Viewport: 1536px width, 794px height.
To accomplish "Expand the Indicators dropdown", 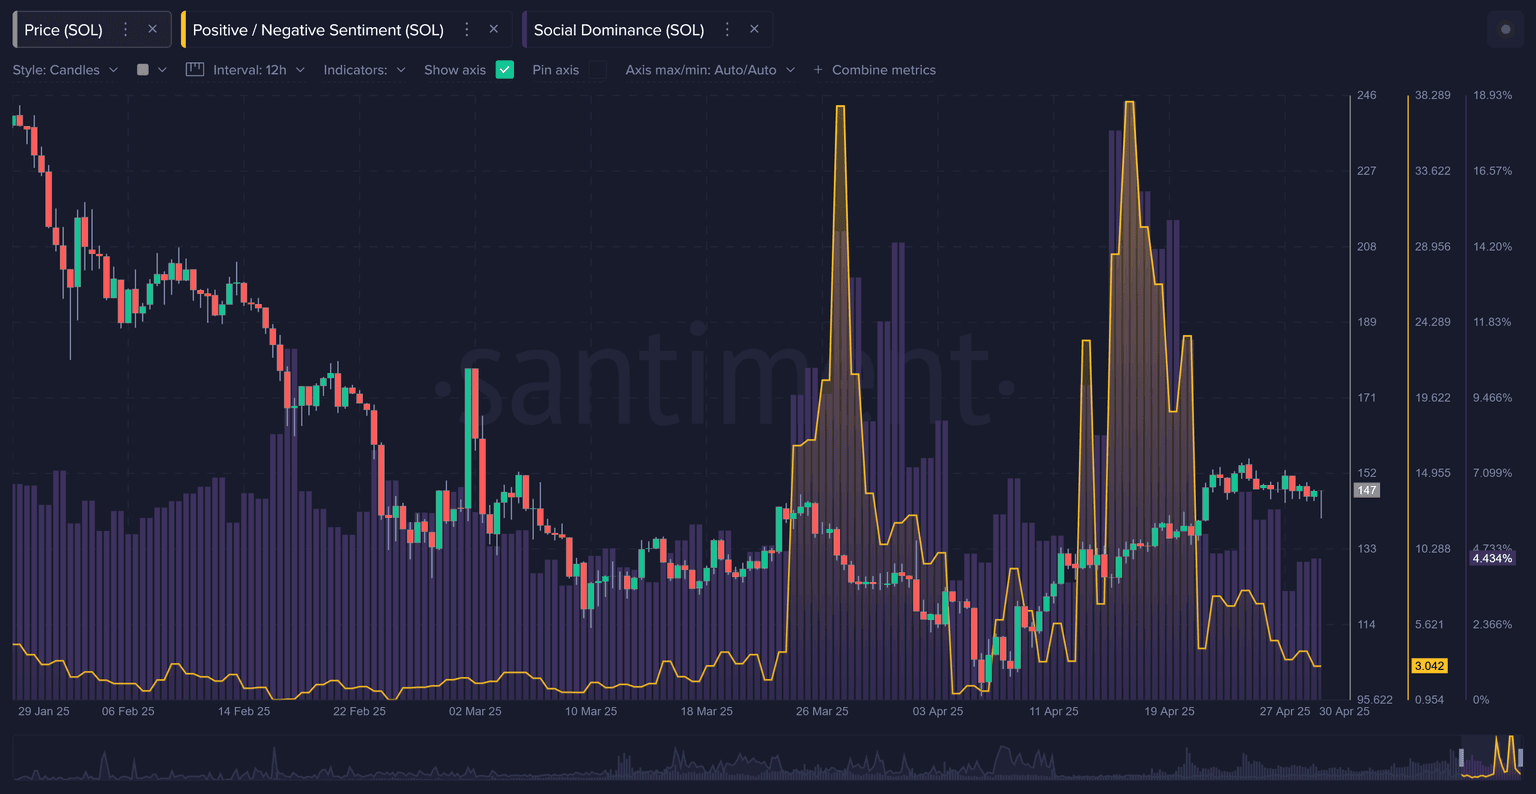I will [x=364, y=70].
